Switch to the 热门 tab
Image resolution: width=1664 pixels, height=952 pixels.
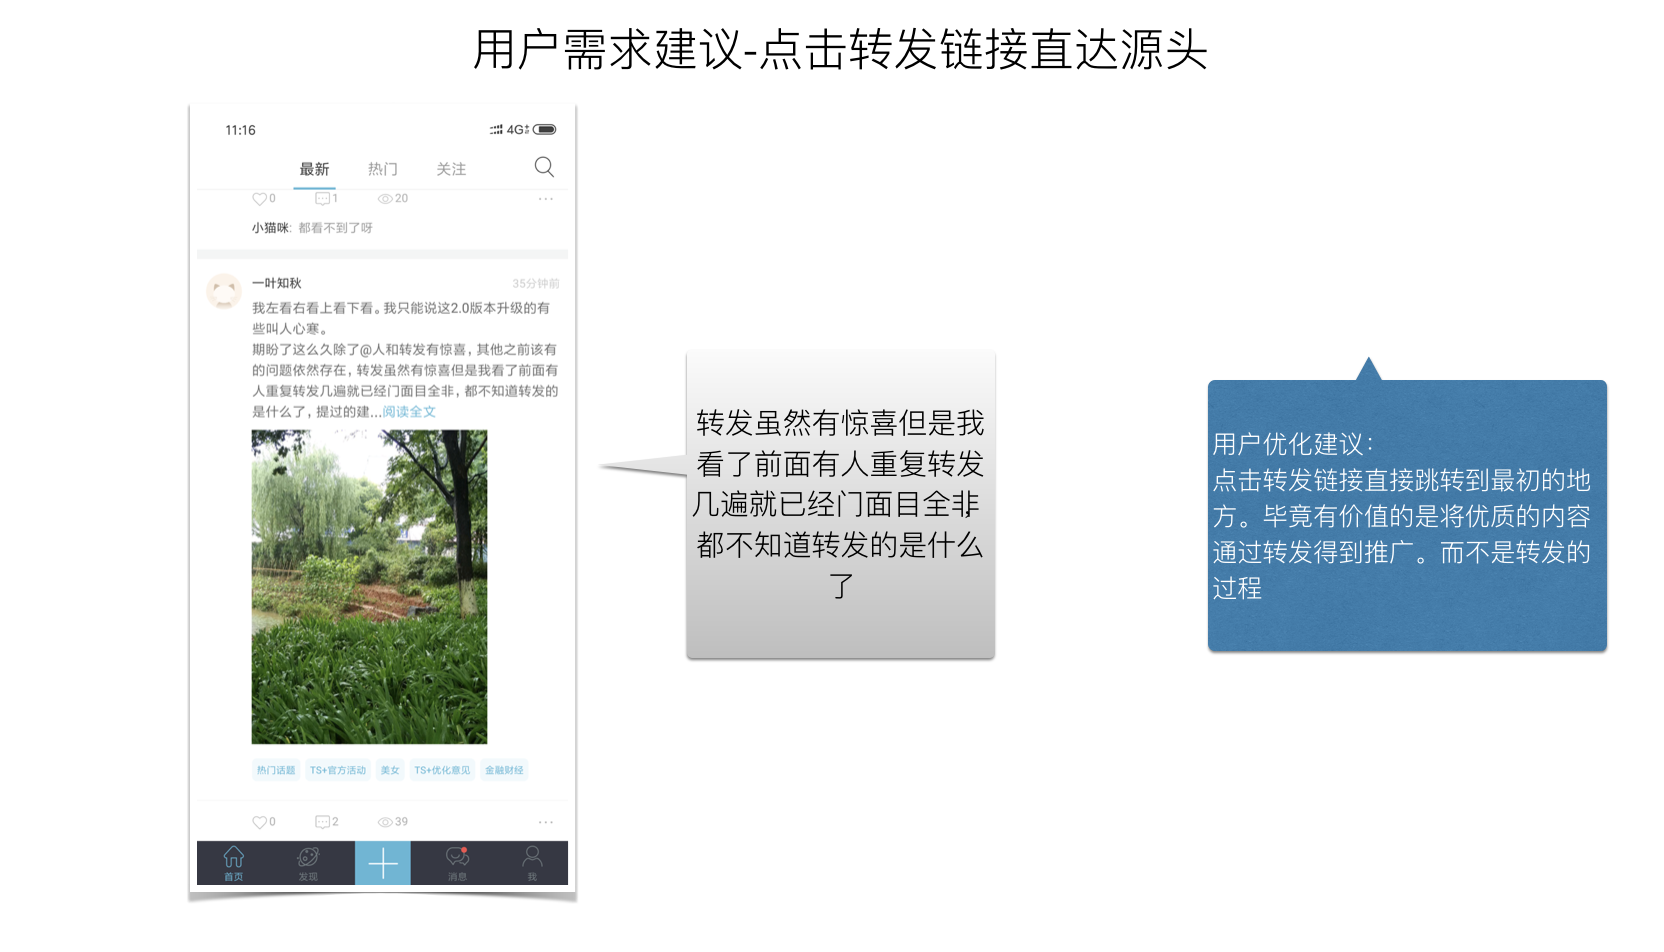383,168
